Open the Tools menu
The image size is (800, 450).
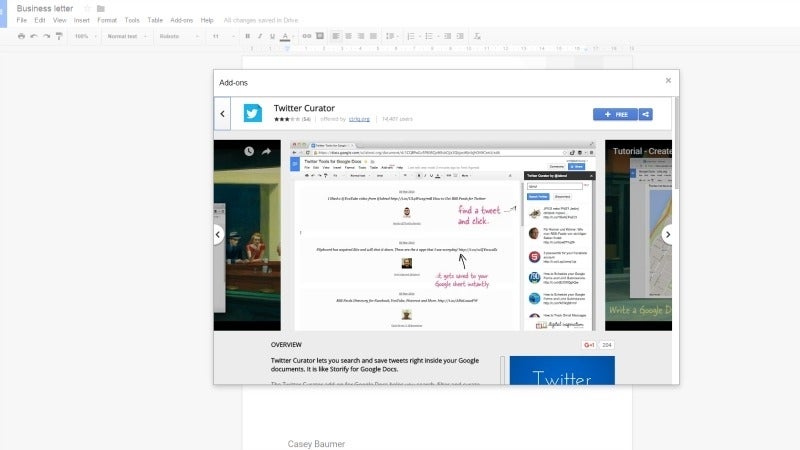(132, 20)
